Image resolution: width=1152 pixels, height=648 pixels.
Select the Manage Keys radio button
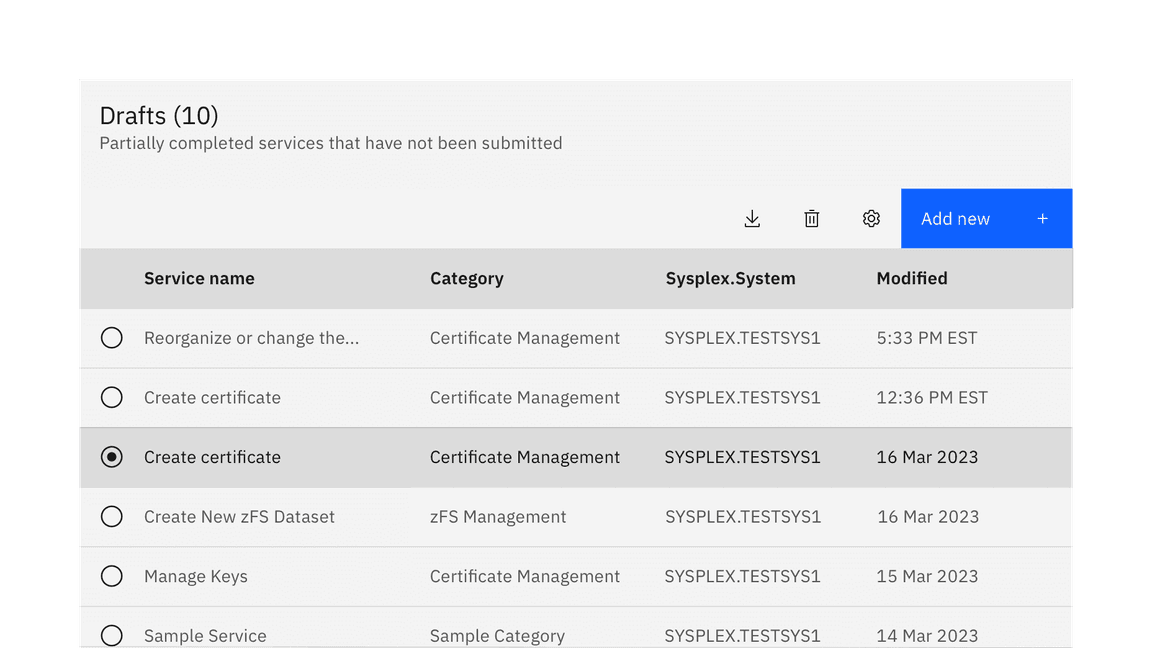(x=111, y=576)
